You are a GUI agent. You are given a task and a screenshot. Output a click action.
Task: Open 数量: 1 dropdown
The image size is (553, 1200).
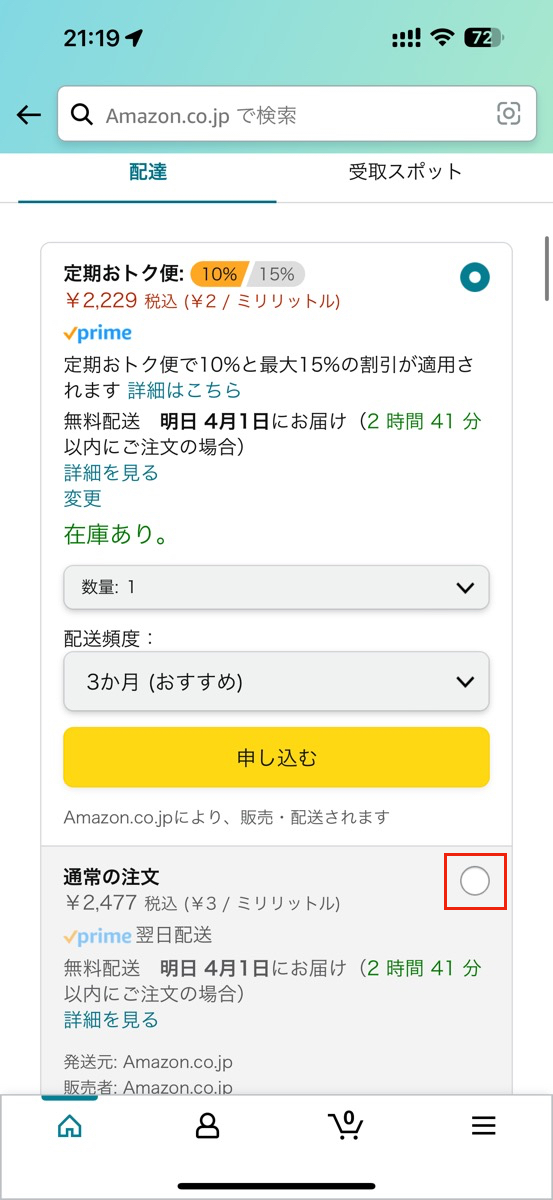276,588
